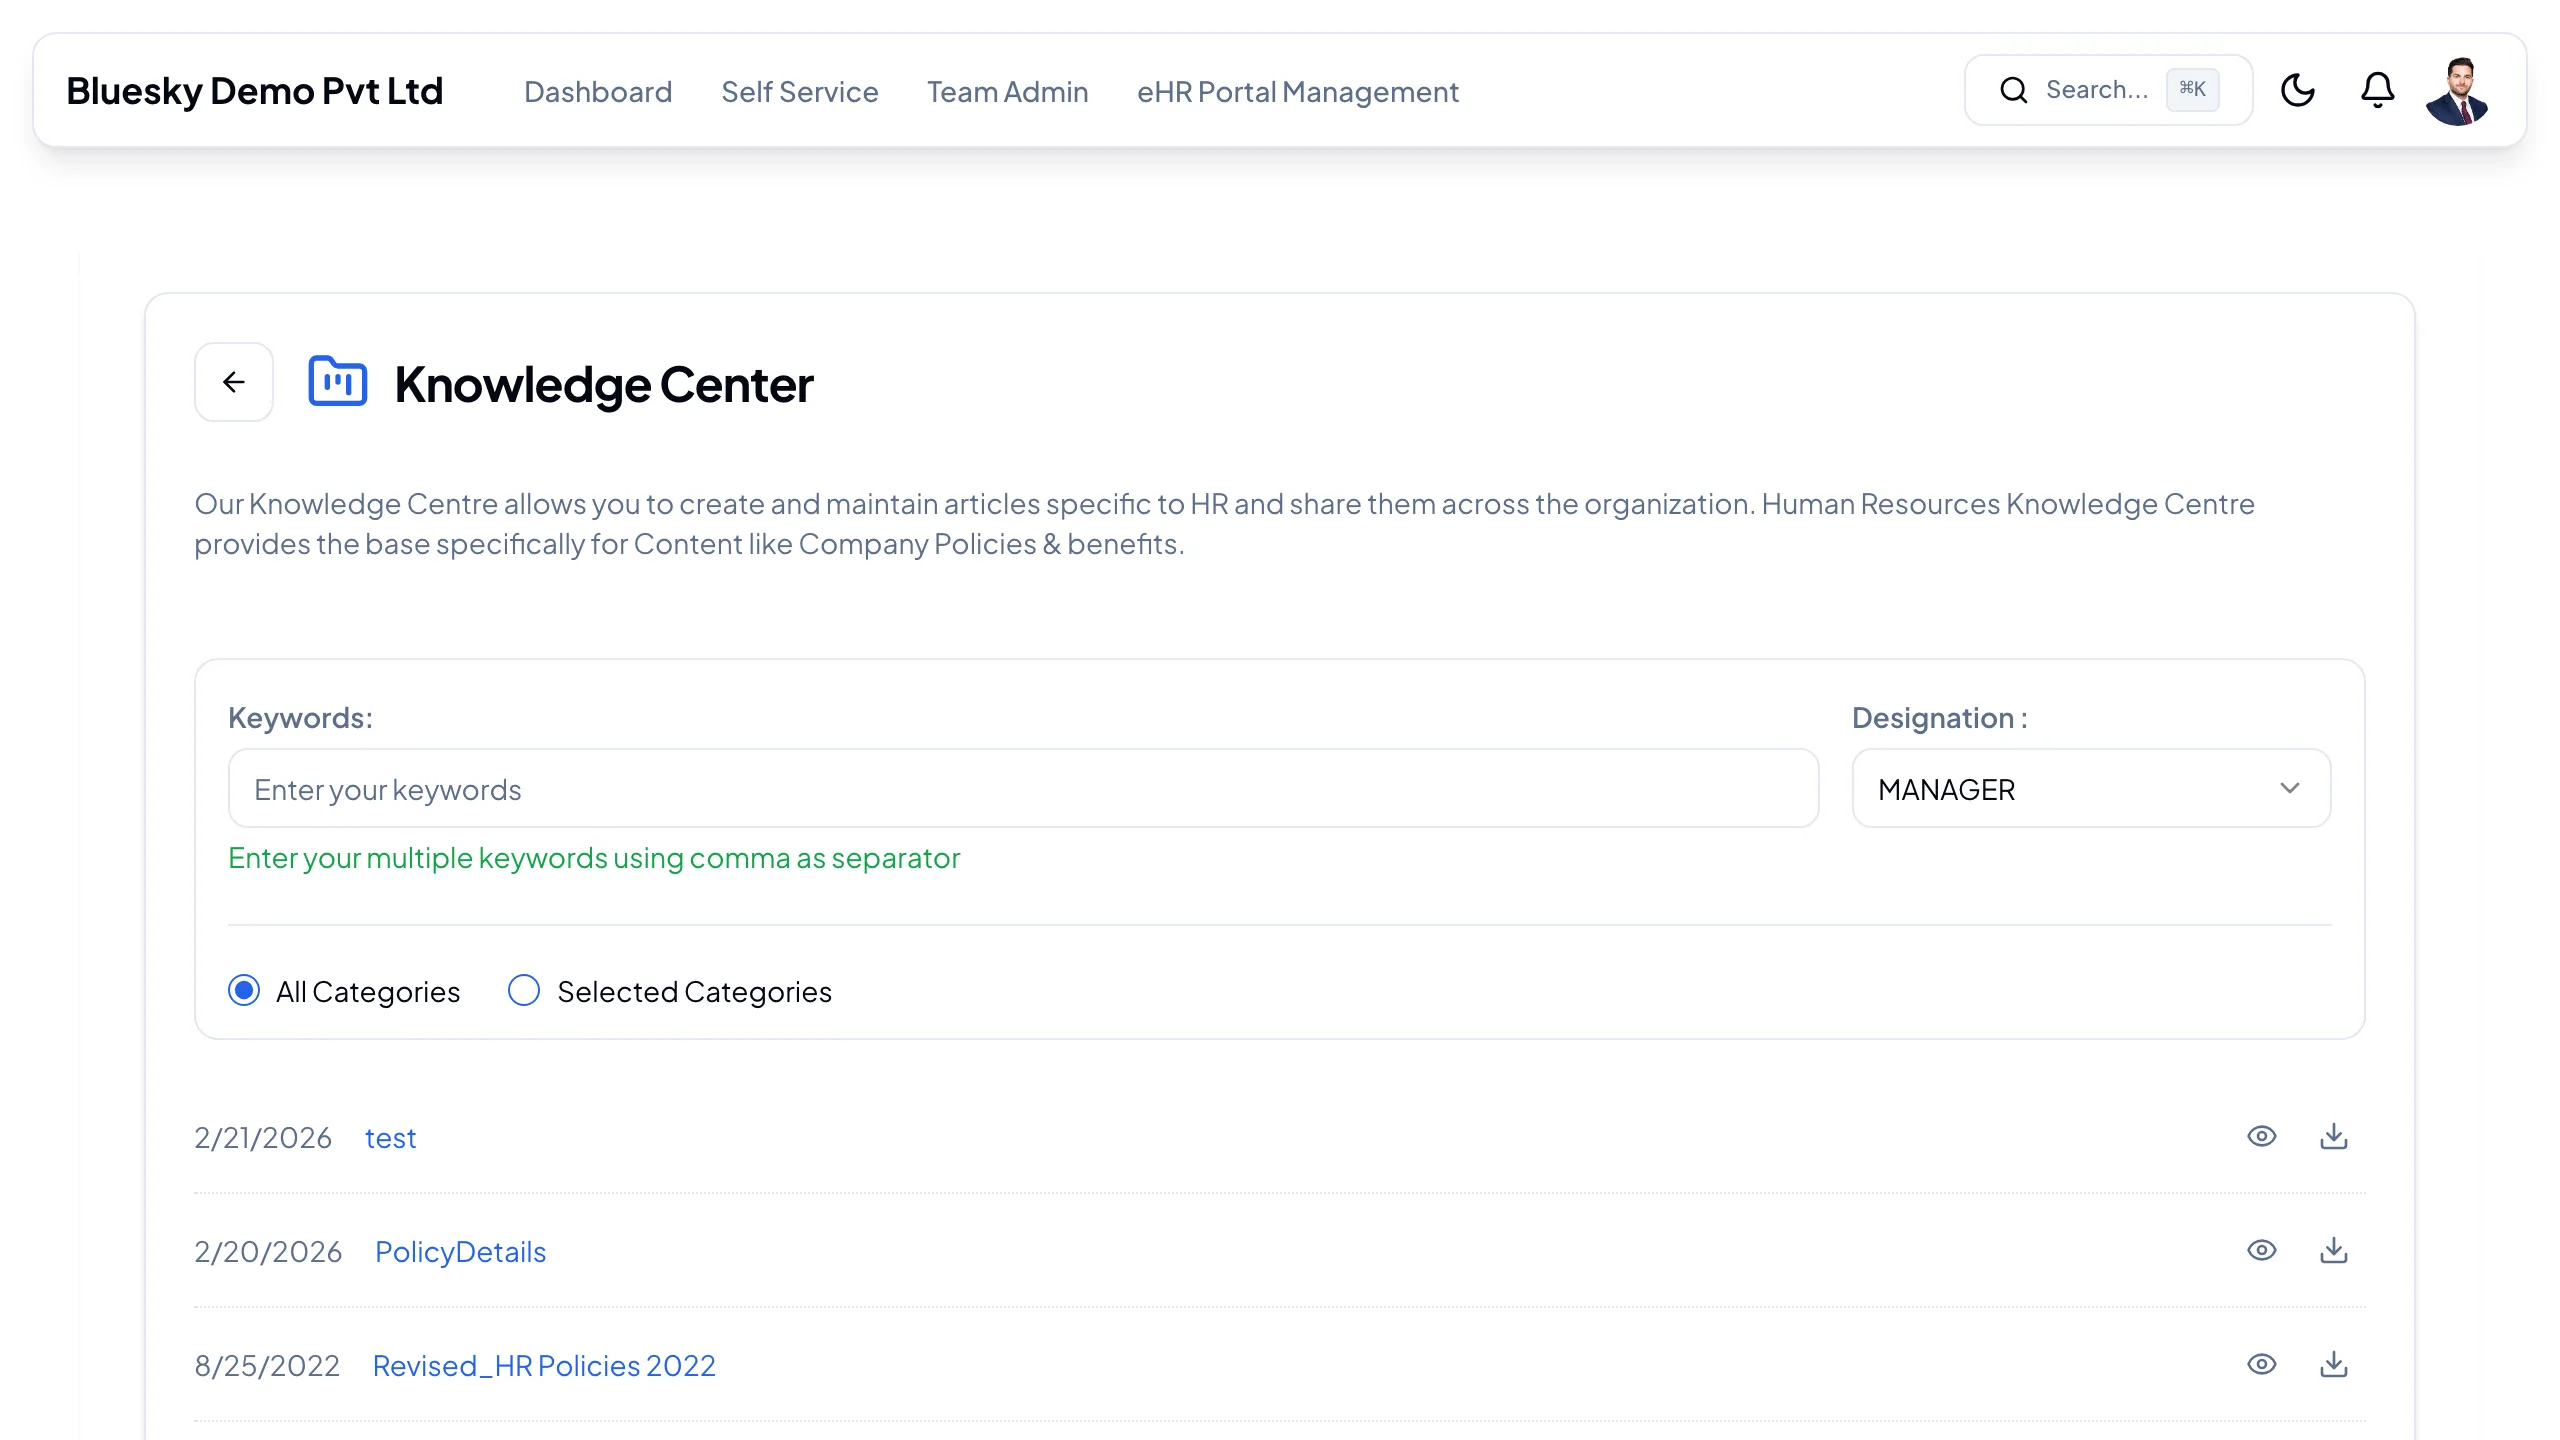Preview Revised_HR Policies 2022 document

click(2262, 1364)
